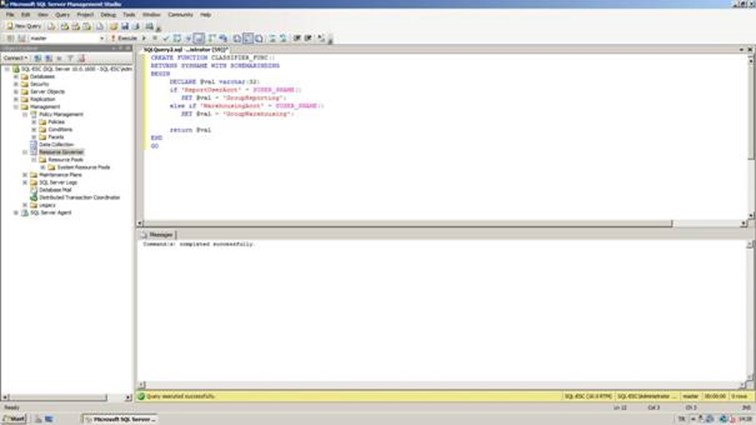Screen dimensions: 756x425
Task: Open the View menu
Action: click(43, 14)
